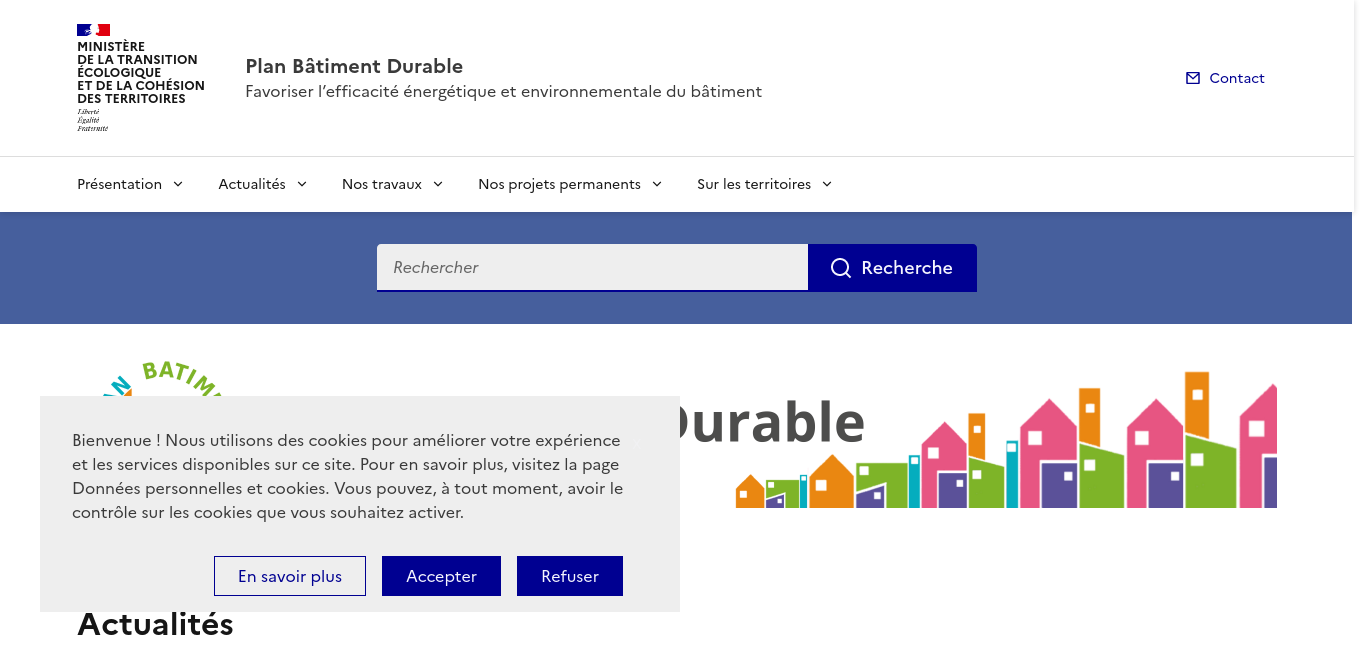Open the Nos projets permanents menu
This screenshot has width=1366, height=652.
pos(559,184)
